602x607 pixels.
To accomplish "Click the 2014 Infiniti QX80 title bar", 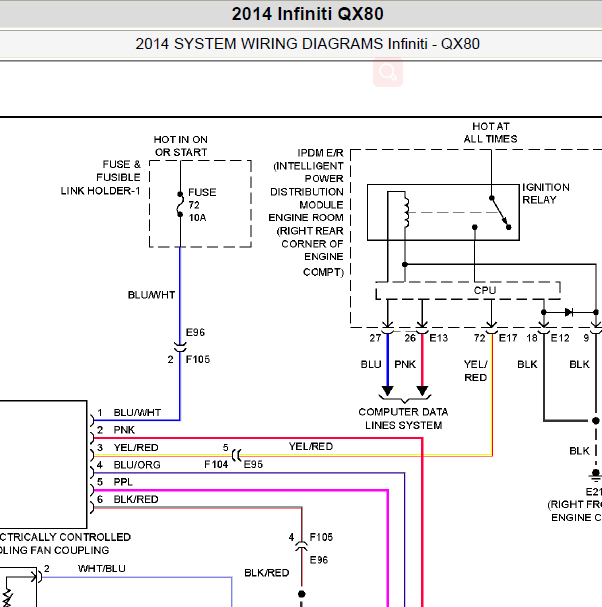I will [x=301, y=14].
